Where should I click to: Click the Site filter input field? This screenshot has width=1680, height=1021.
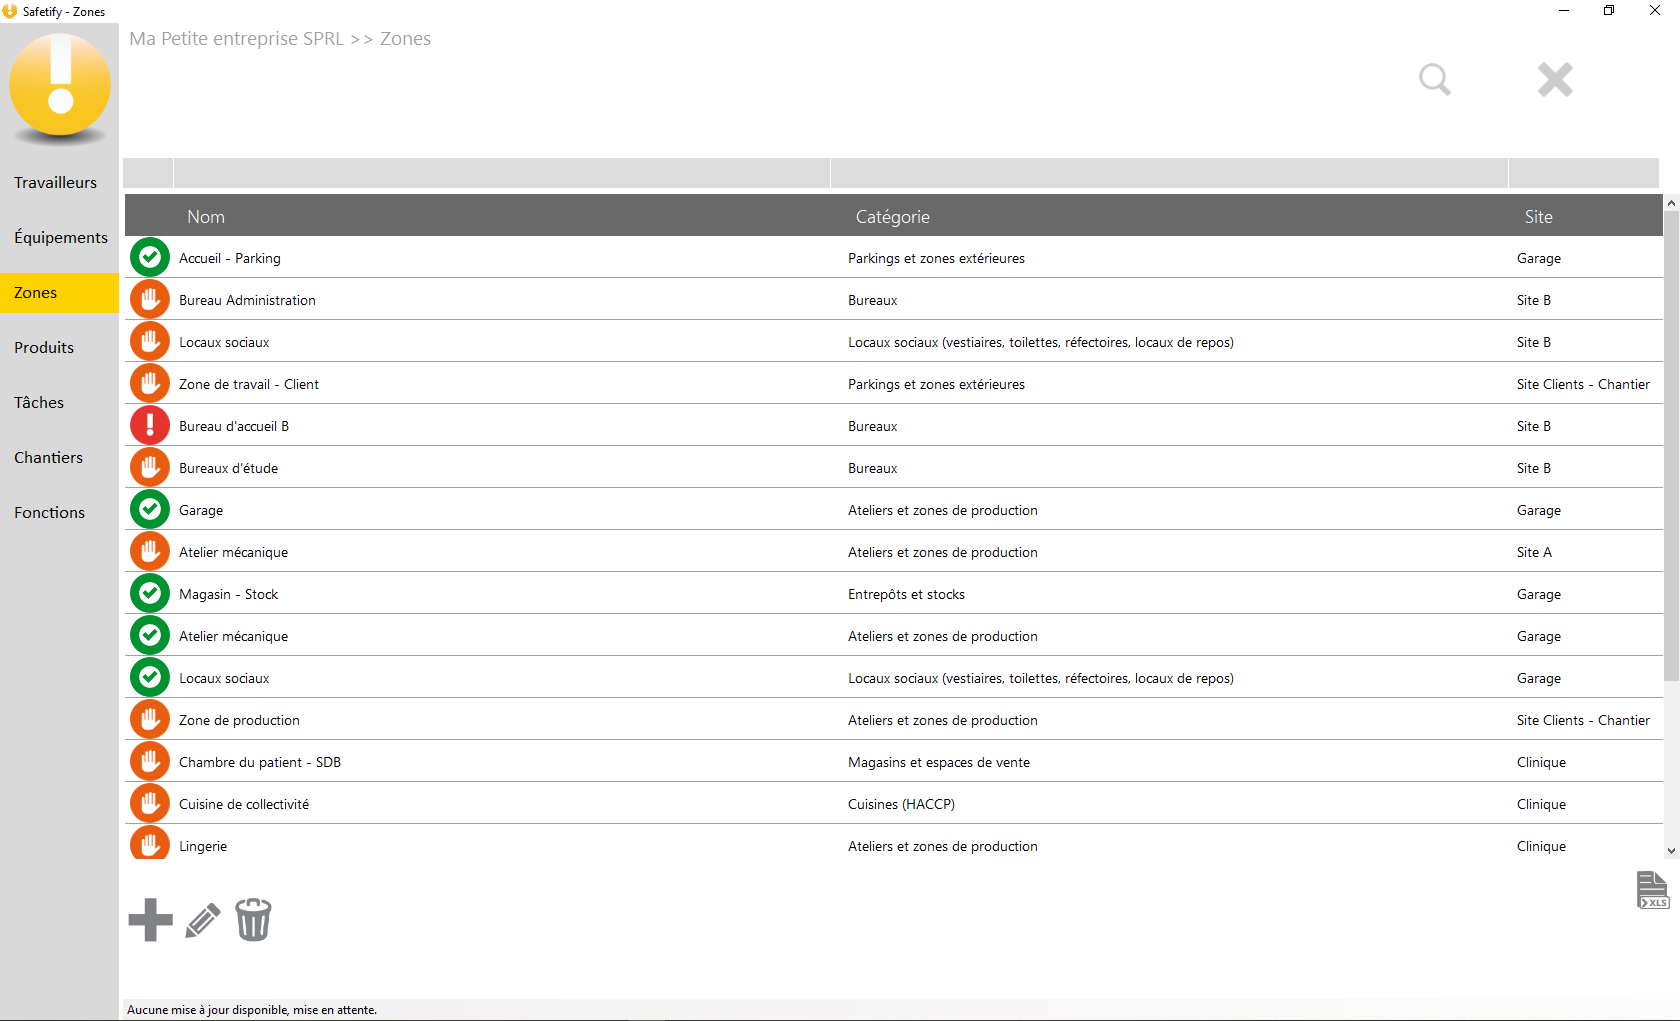1584,173
